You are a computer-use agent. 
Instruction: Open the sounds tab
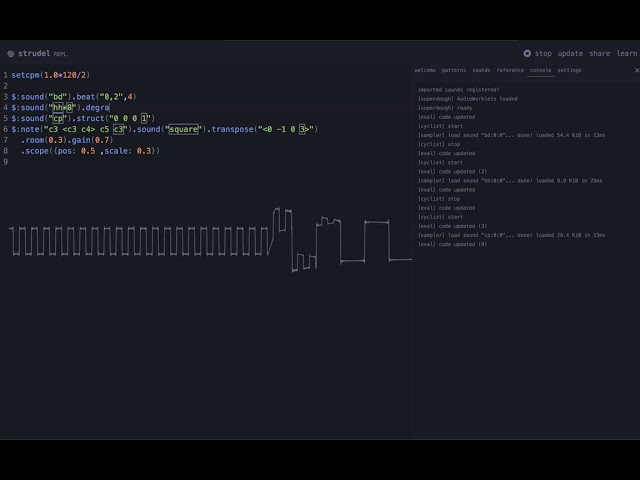[481, 70]
